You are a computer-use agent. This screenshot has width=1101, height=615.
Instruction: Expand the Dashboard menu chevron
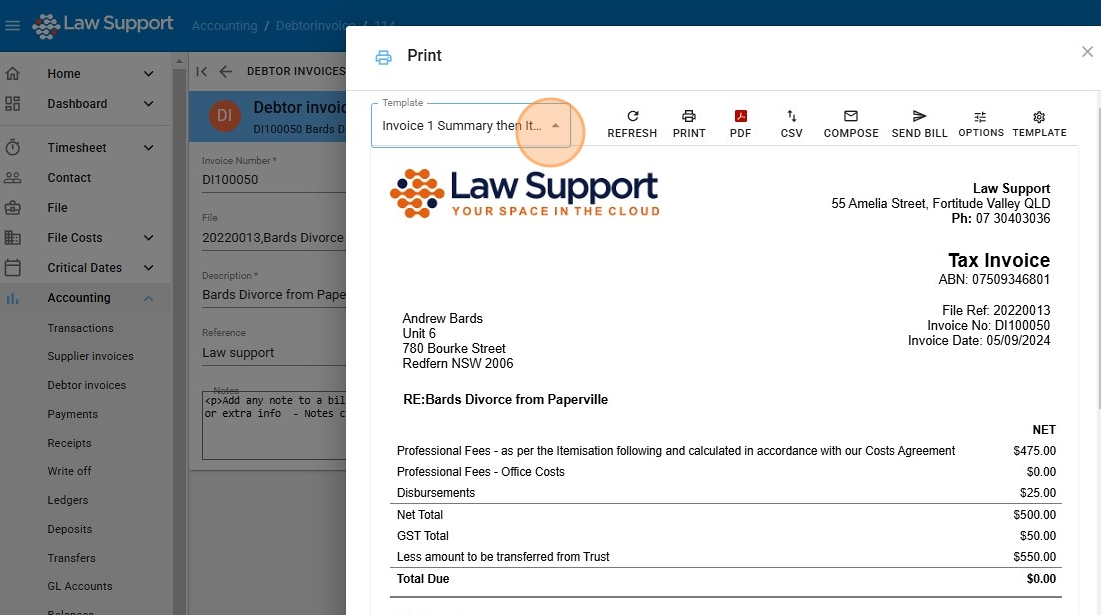[148, 104]
